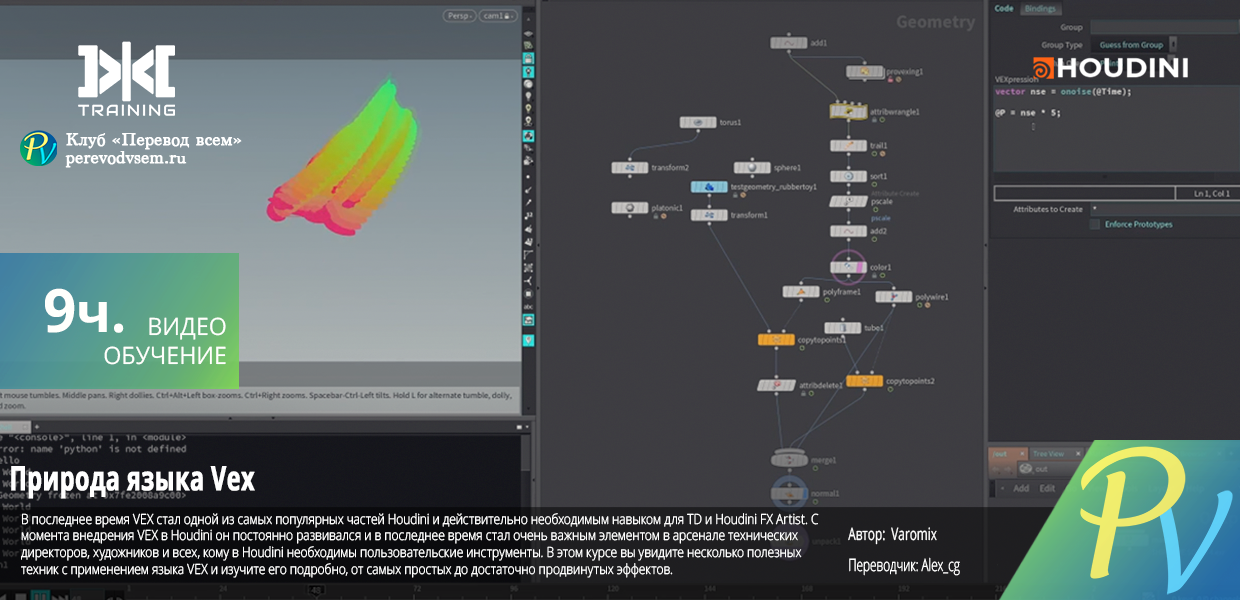Select the add1 node icon

click(790, 43)
